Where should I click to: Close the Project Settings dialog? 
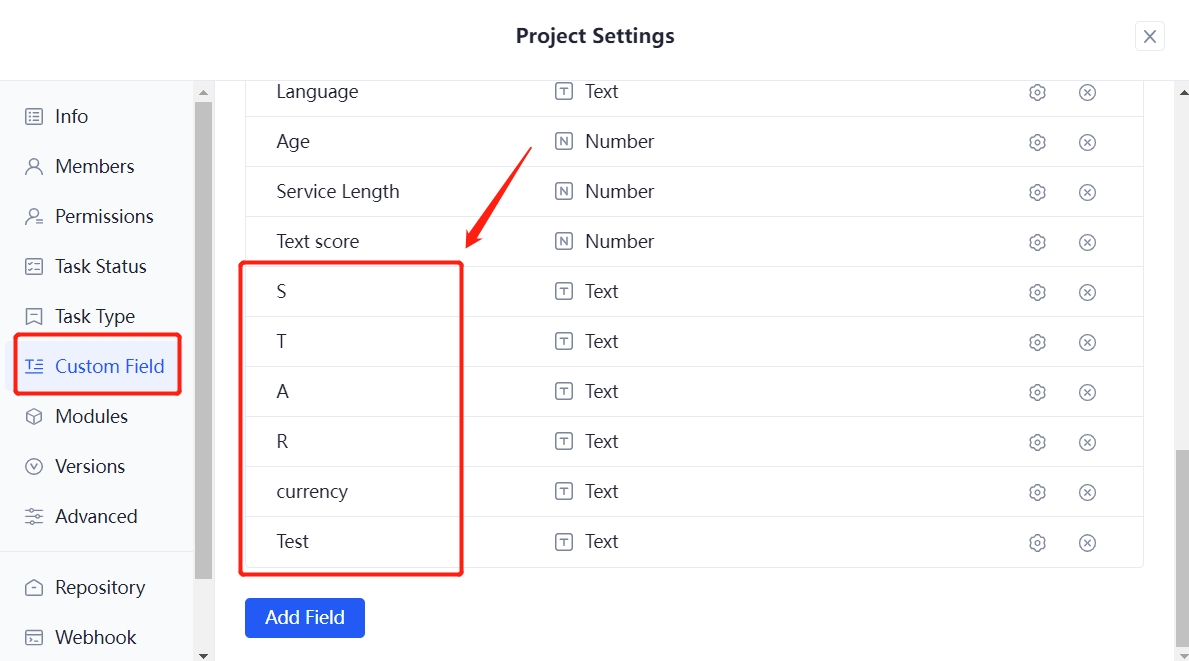(1149, 35)
